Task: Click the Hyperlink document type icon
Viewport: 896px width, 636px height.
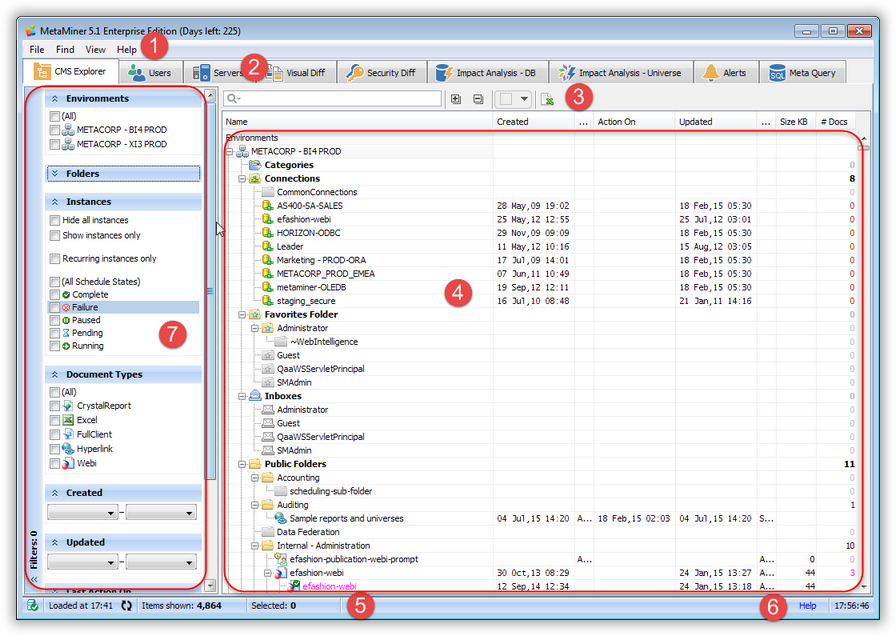Action: (68, 449)
